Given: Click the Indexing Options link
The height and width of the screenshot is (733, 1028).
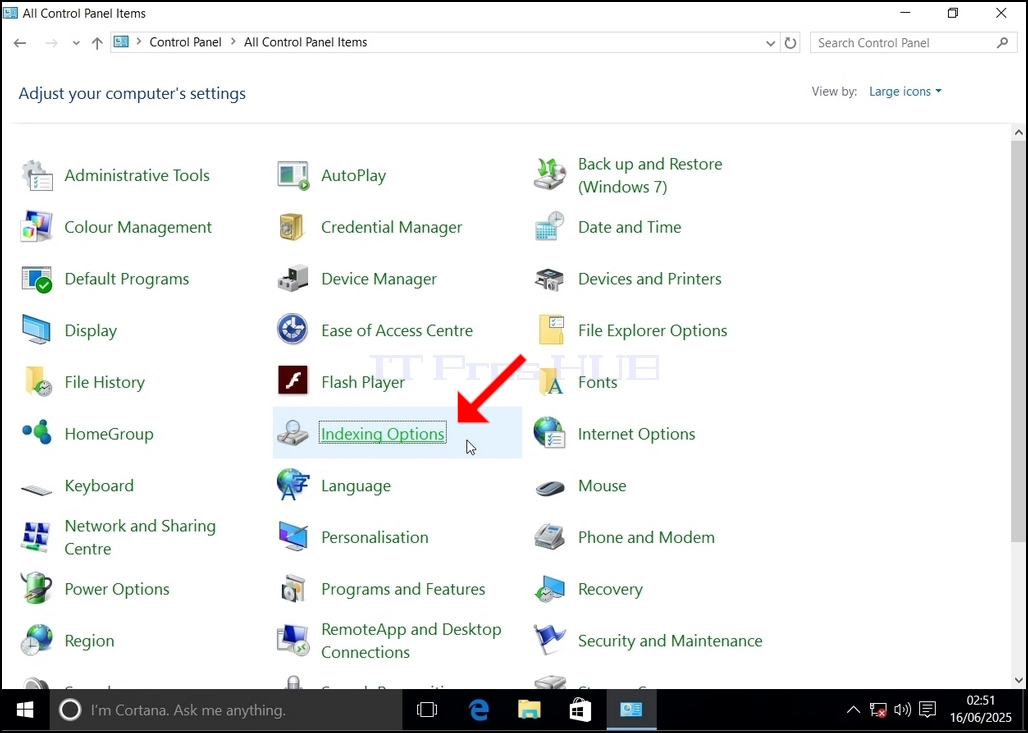Looking at the screenshot, I should point(383,434).
